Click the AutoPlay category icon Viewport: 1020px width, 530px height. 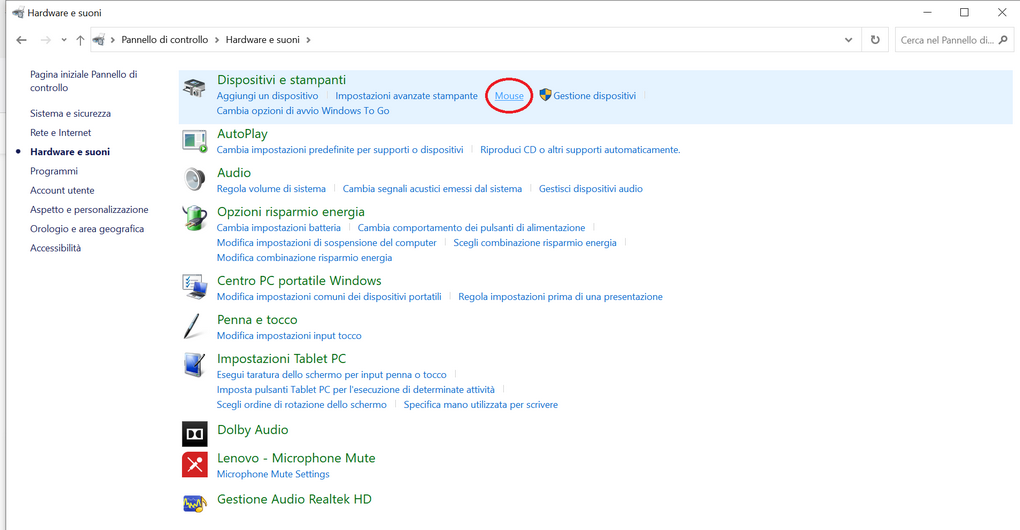tap(194, 140)
